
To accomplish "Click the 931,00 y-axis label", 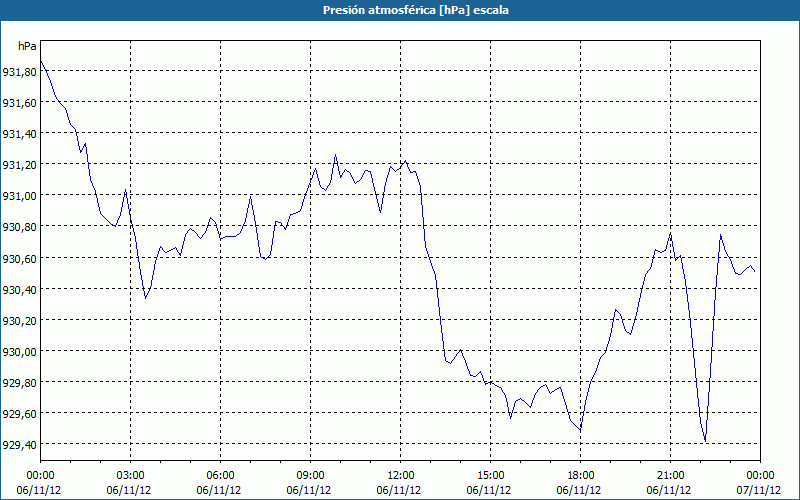I will click(x=19, y=196).
